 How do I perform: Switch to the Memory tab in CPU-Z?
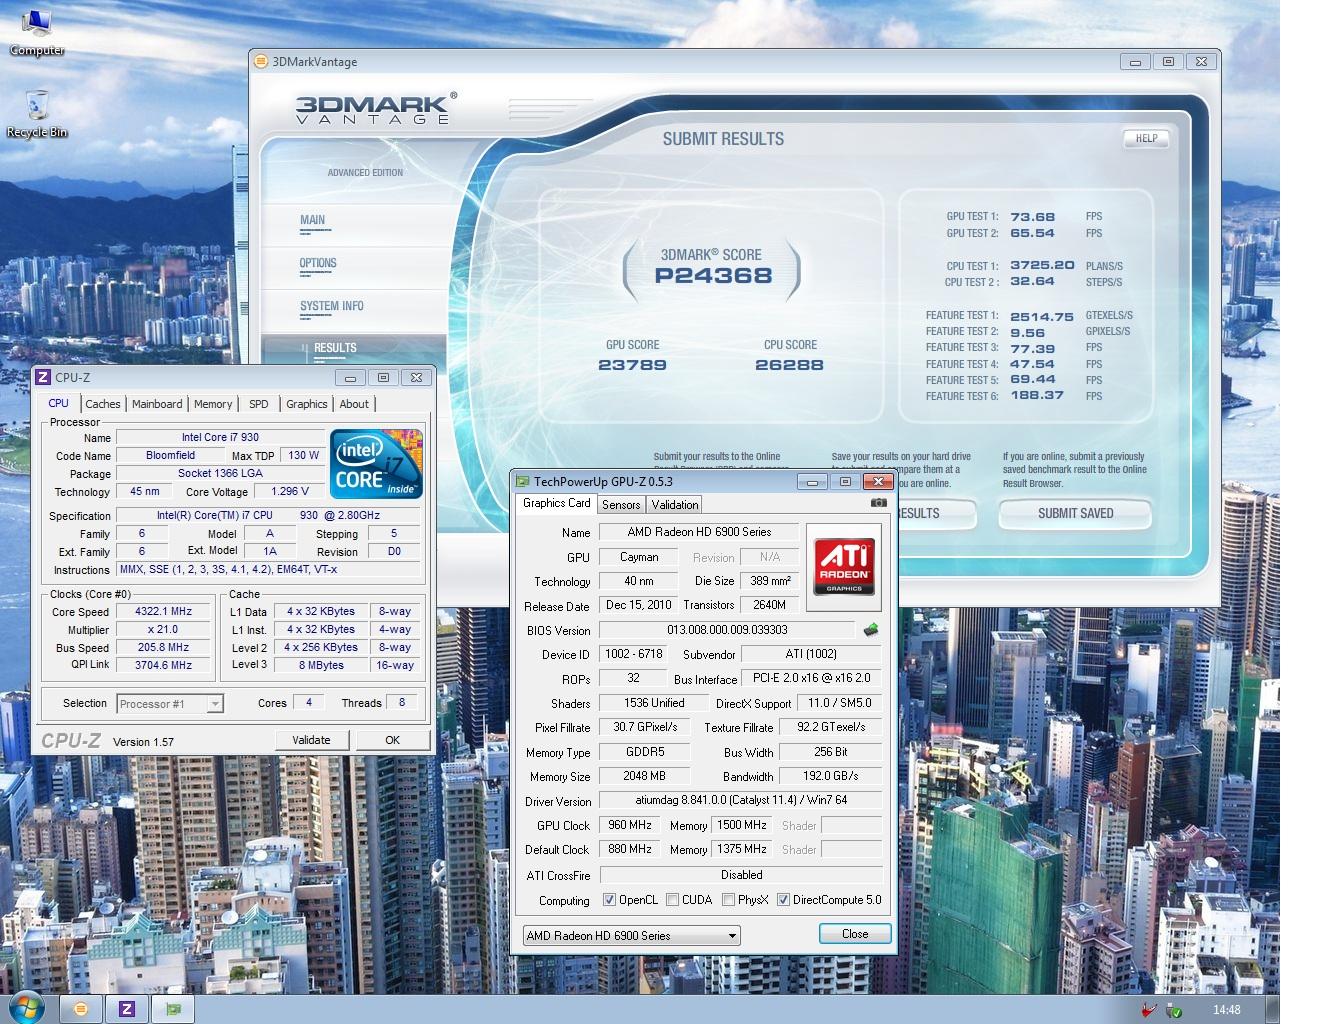click(213, 404)
